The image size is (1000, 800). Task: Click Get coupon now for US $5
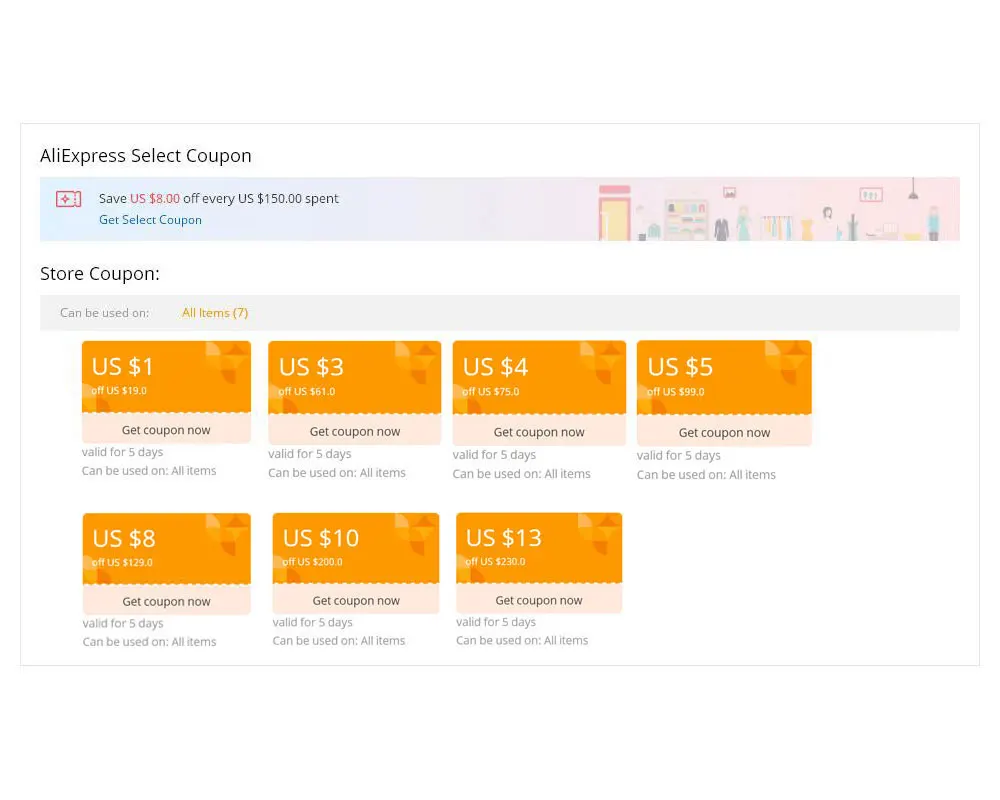[x=724, y=433]
